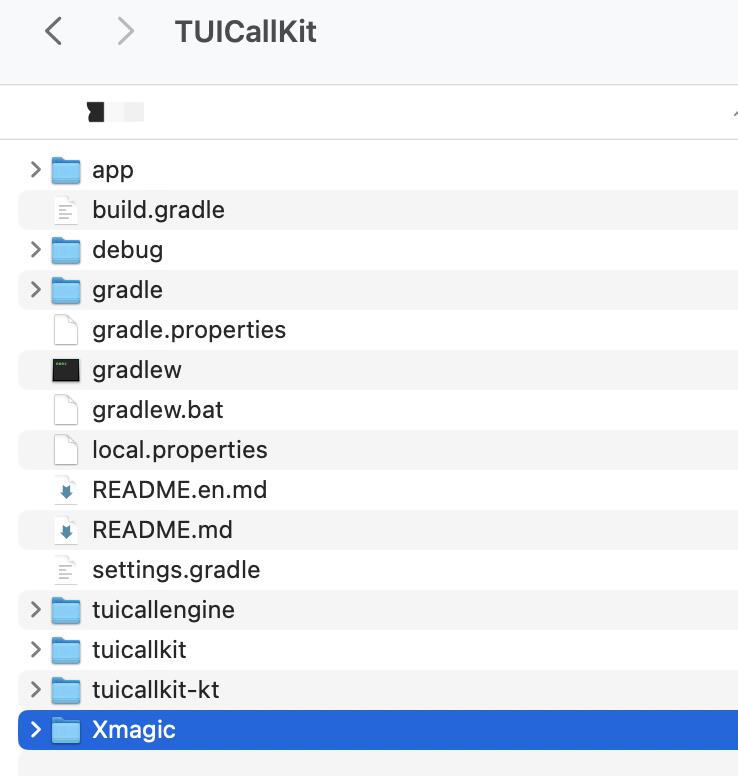738x776 pixels.
Task: Go forward using the right chevron button
Action: coord(125,31)
